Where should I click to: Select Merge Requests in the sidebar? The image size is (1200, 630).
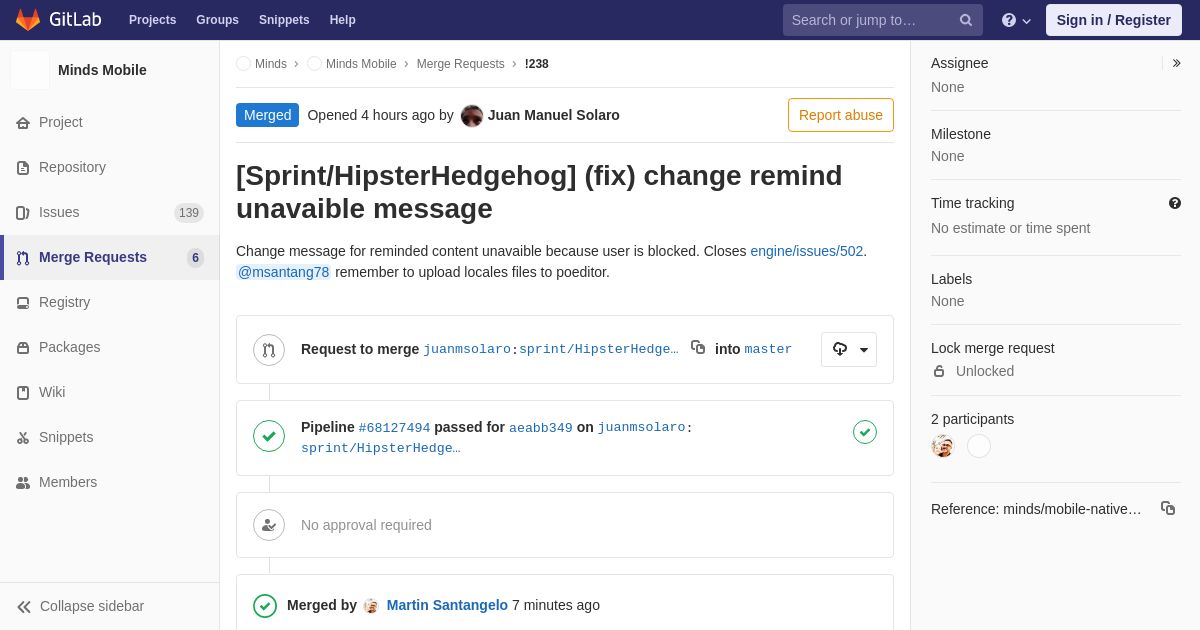(93, 257)
